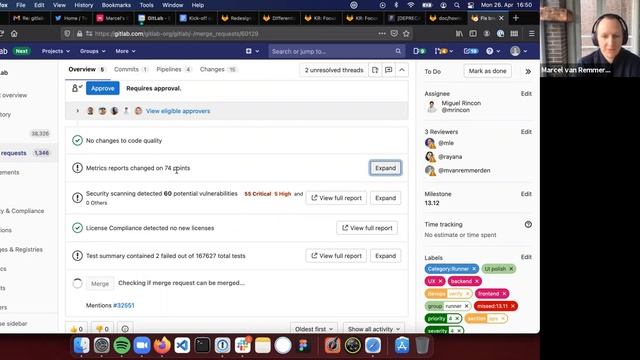The height and width of the screenshot is (360, 640).
Task: Add a reaction with smiley icon
Action: pyautogui.click(x=125, y=329)
